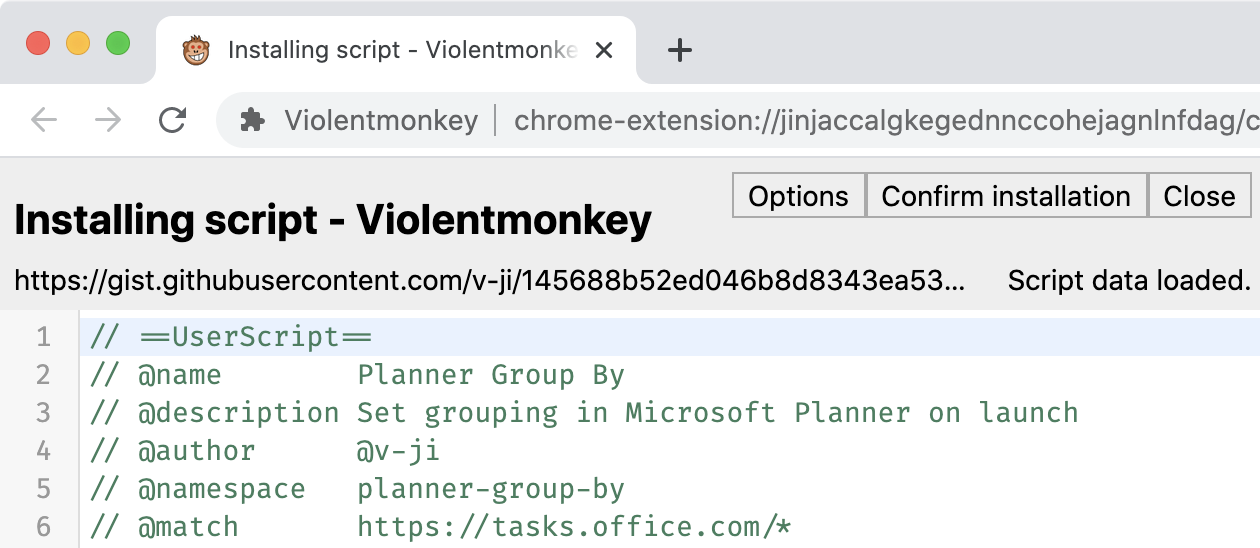Click Confirm installation button

click(x=1006, y=196)
